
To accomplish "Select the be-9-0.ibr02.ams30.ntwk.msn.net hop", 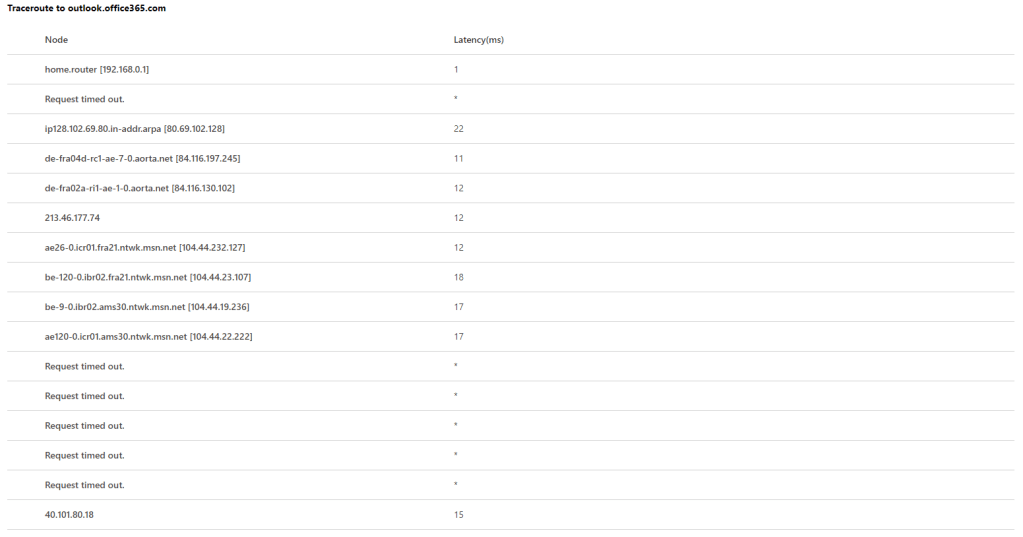I will coord(147,307).
